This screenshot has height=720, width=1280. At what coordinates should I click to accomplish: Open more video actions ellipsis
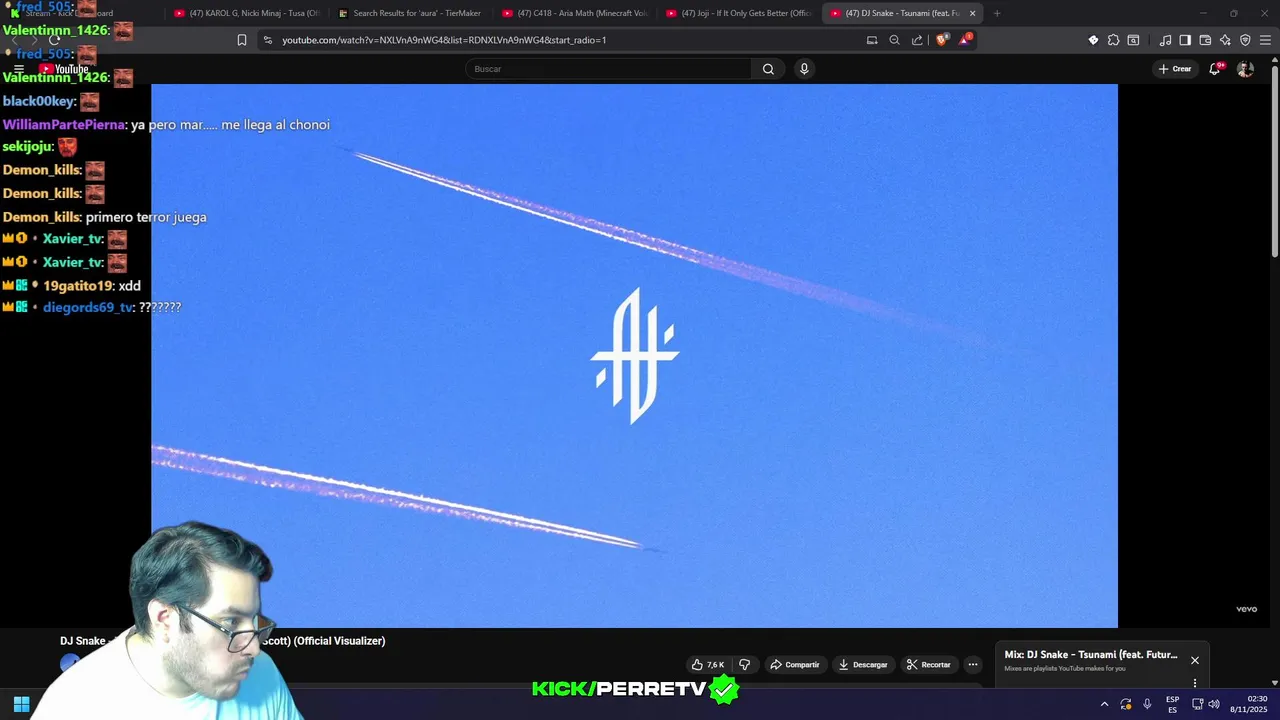click(x=972, y=664)
